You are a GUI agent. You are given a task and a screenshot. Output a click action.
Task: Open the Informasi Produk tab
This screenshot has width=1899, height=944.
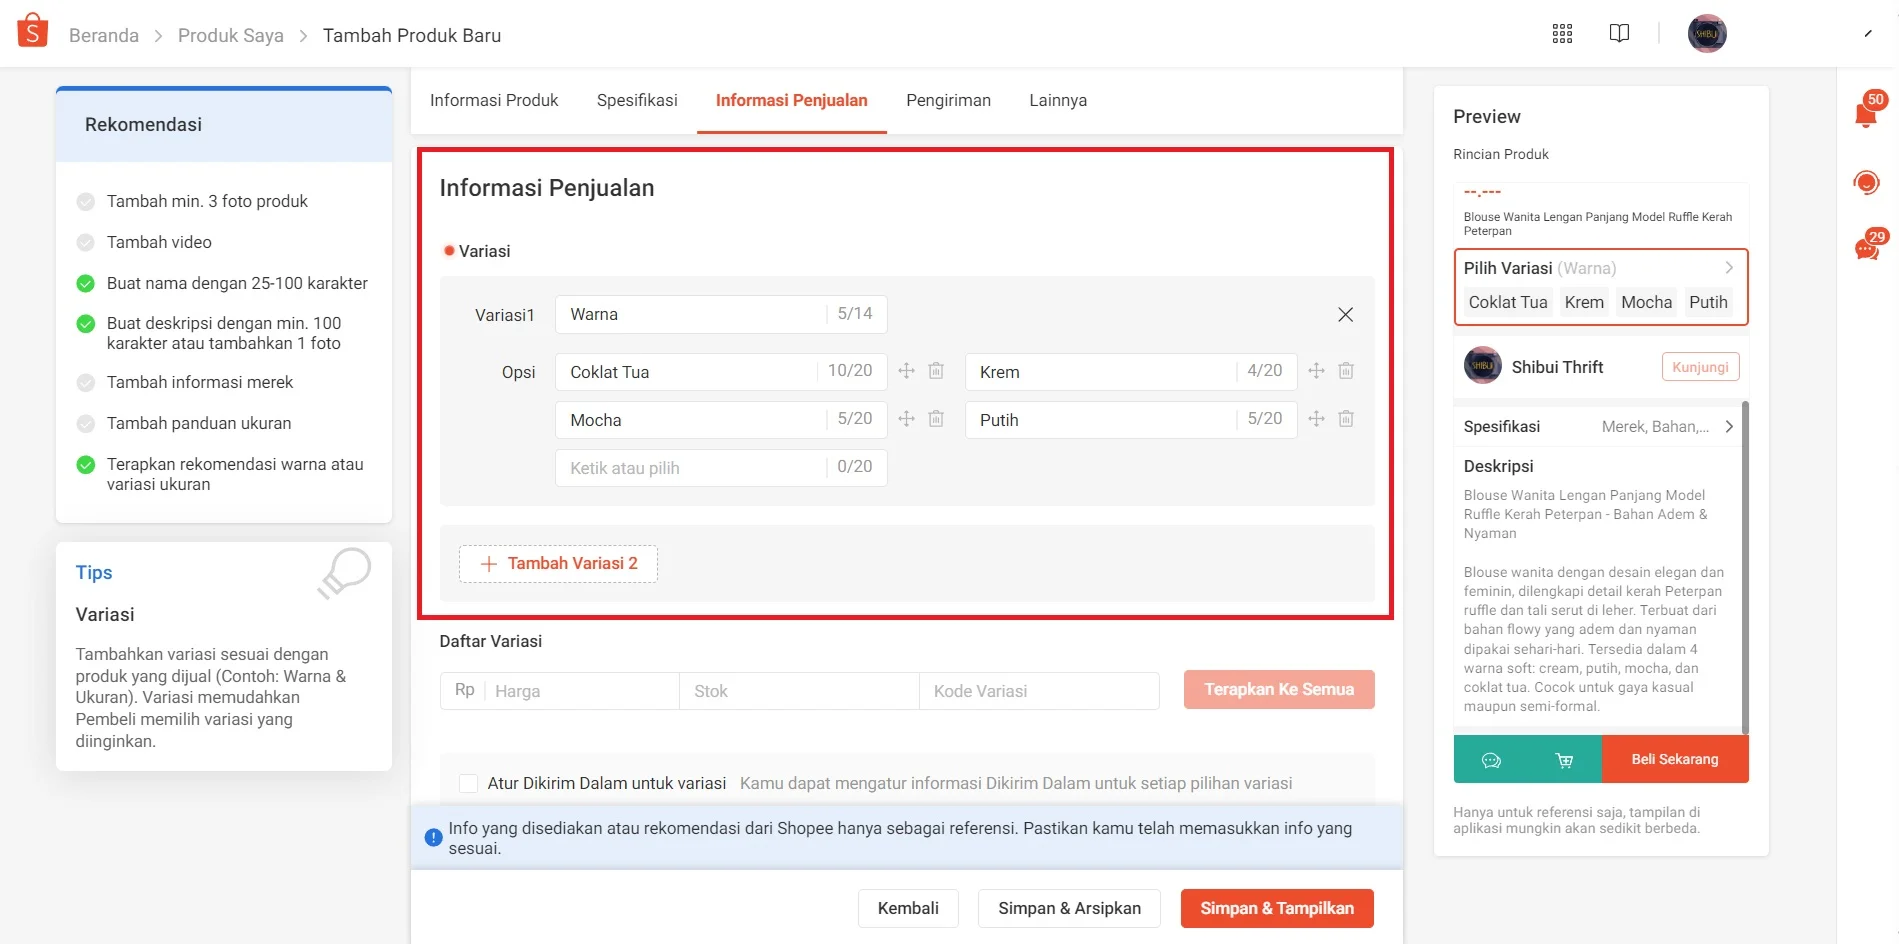[494, 100]
